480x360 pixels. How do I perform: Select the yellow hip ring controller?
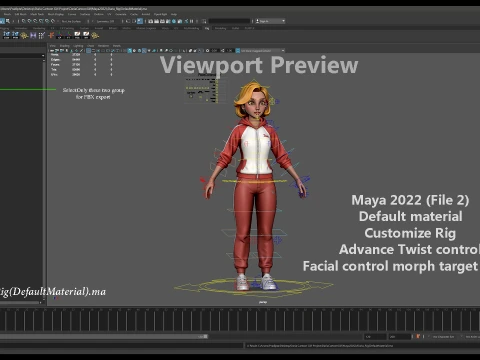[x=254, y=181]
